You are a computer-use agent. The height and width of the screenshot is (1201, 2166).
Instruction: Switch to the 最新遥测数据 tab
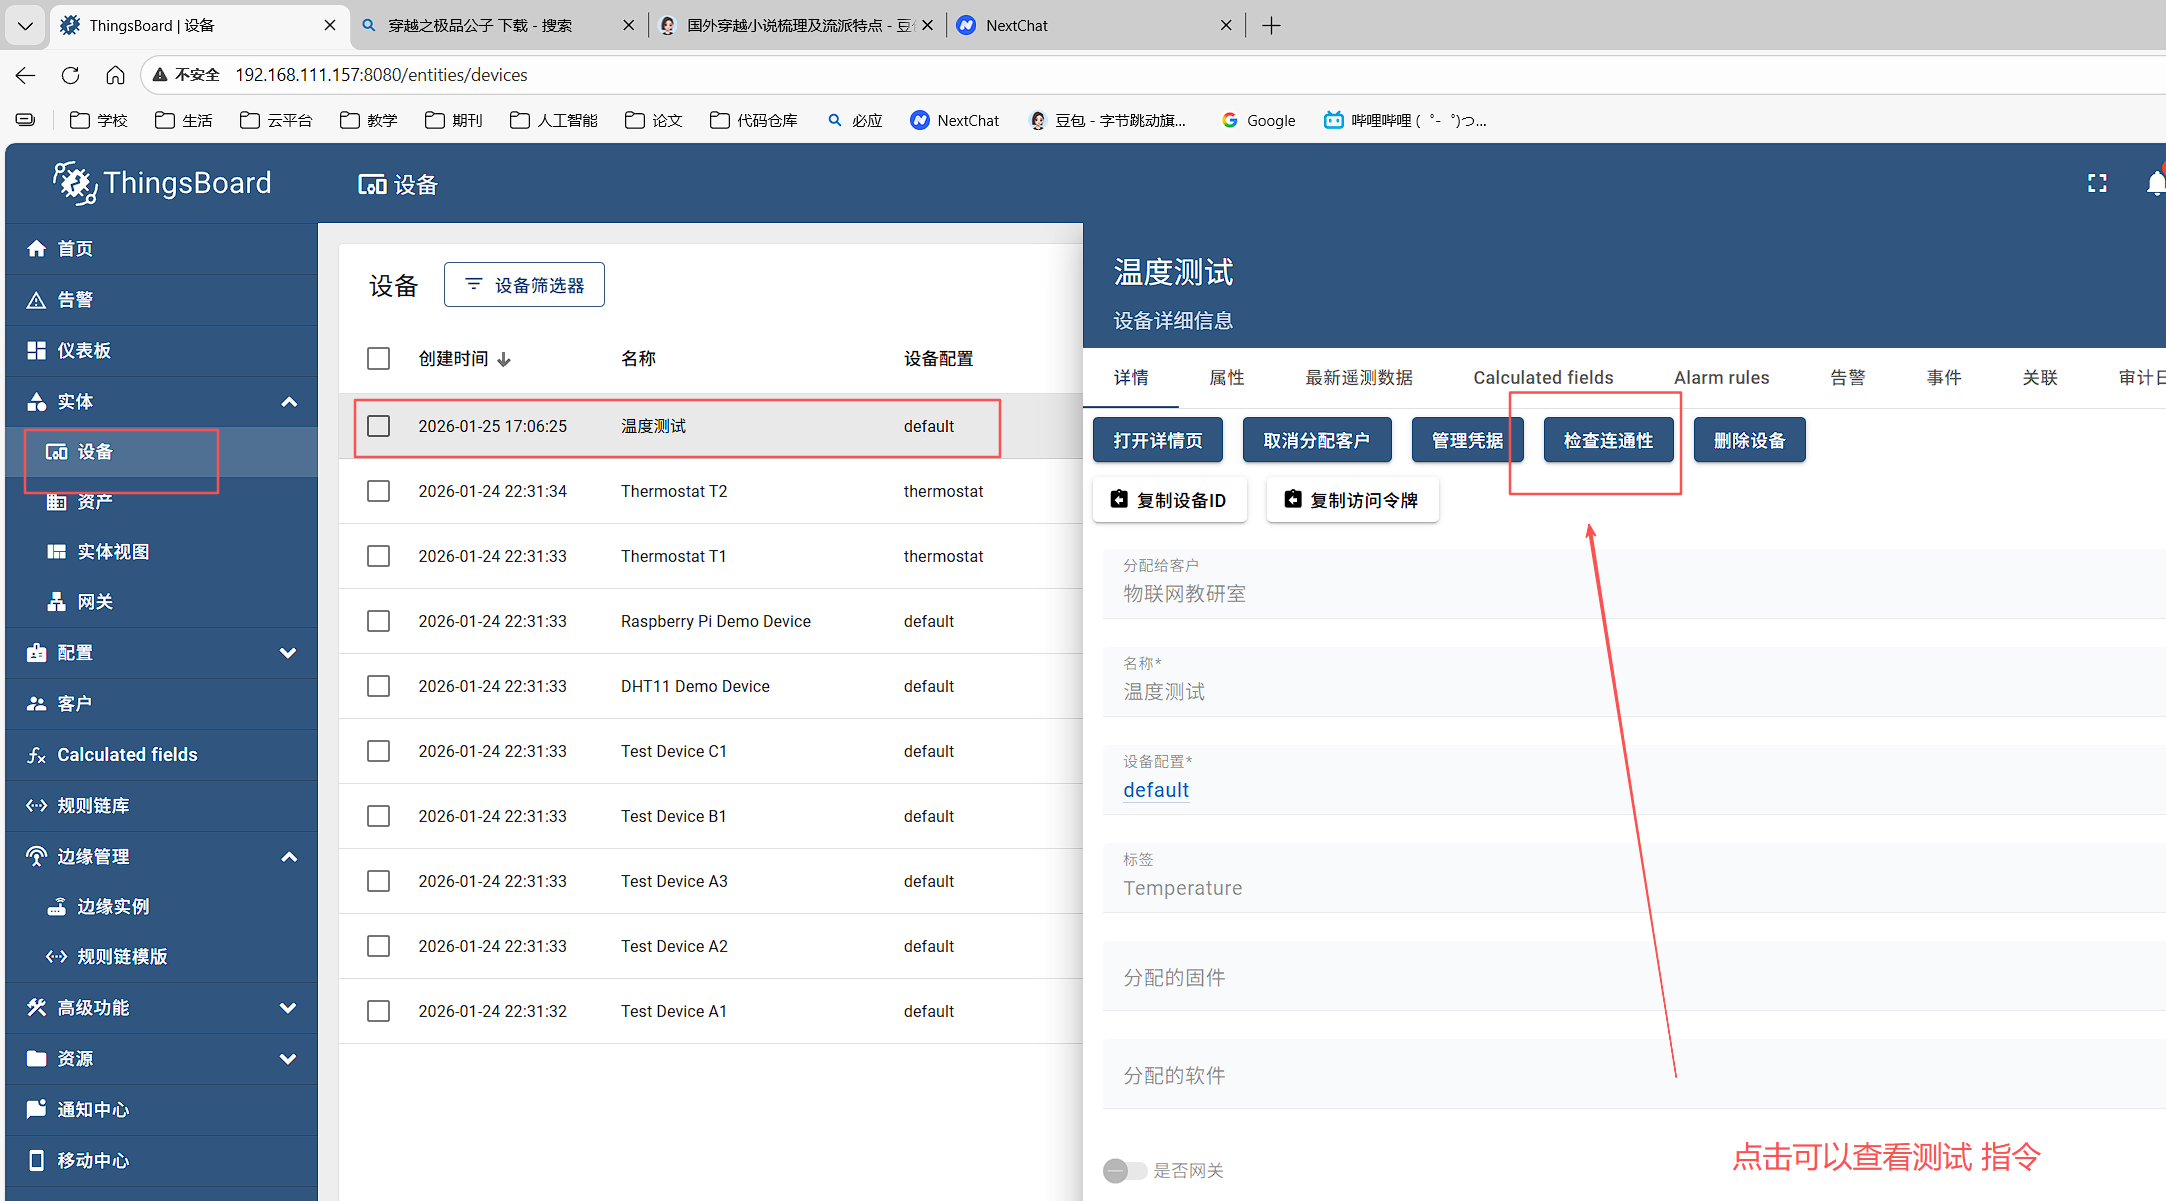pyautogui.click(x=1358, y=378)
